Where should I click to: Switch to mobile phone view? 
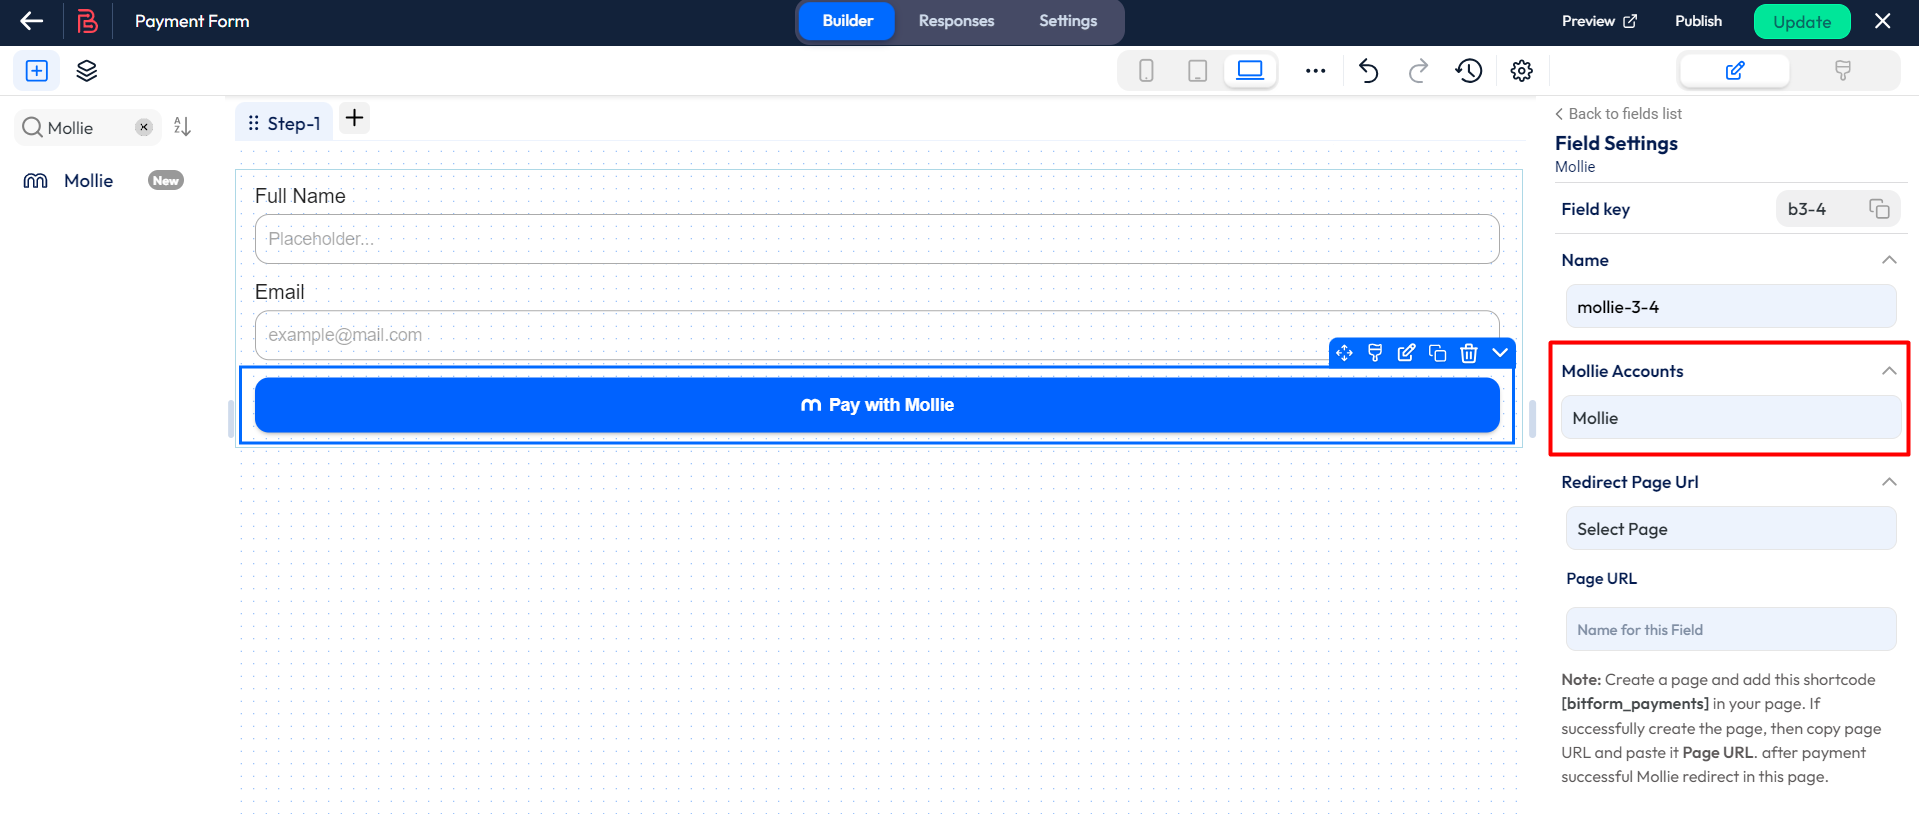(x=1146, y=71)
